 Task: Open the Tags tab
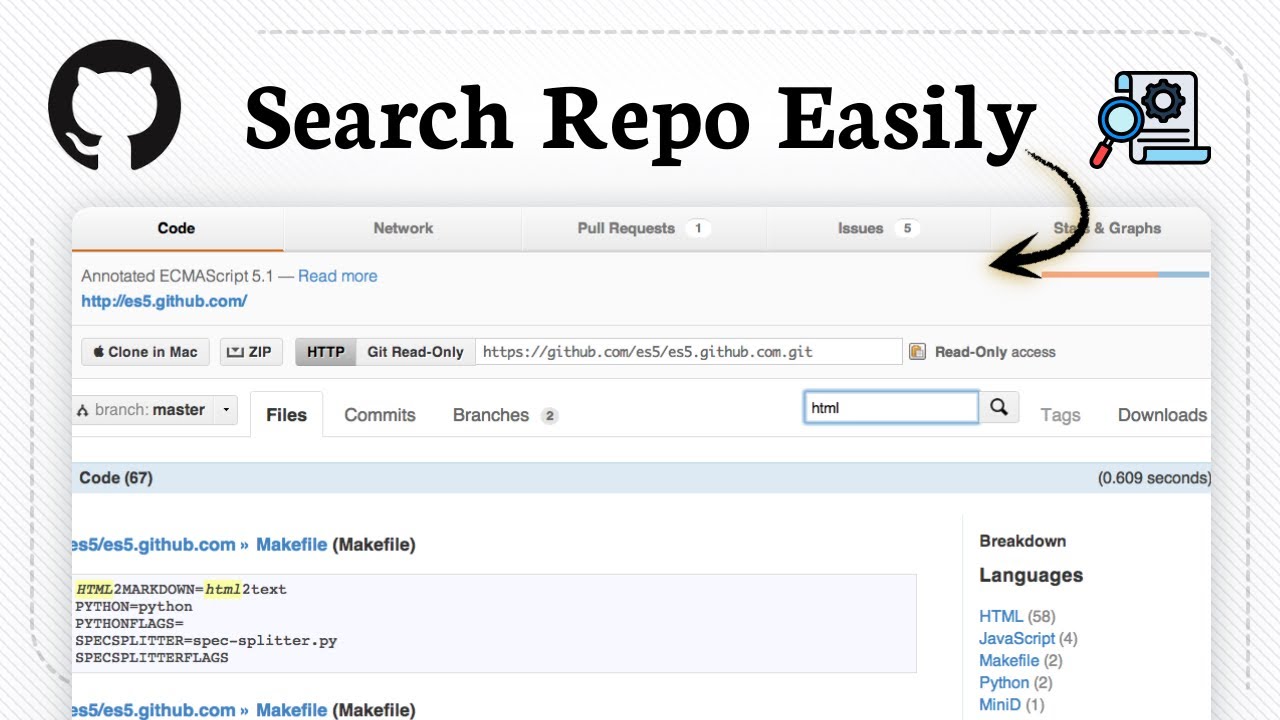[x=1060, y=415]
